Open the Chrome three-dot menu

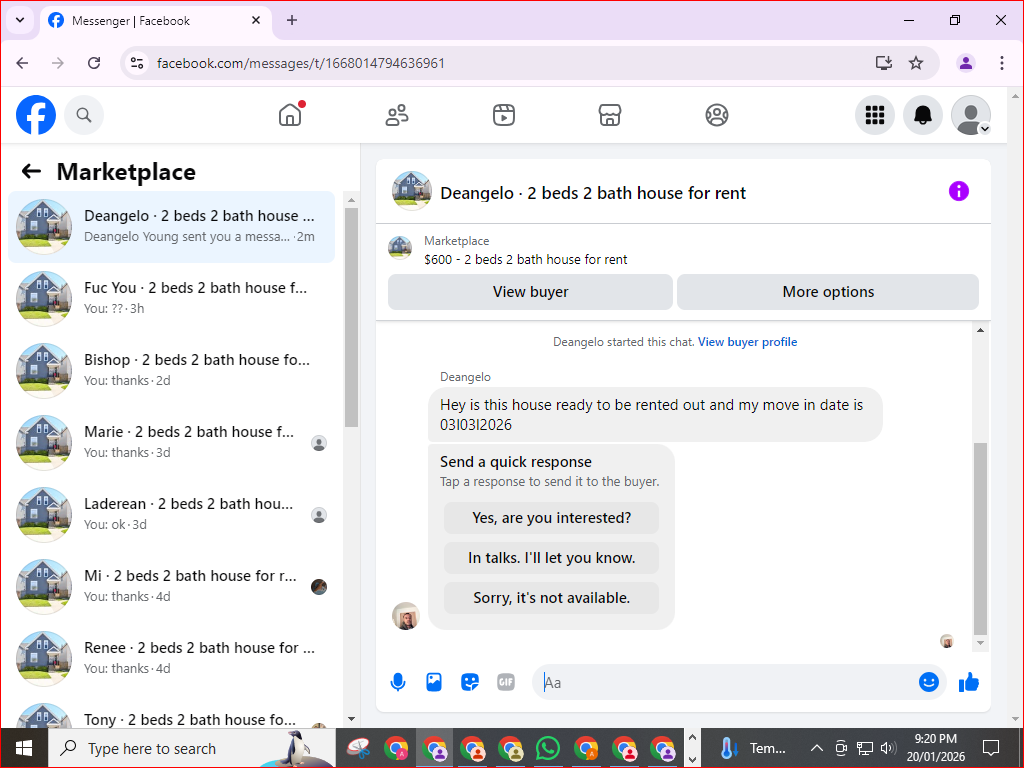(1001, 63)
